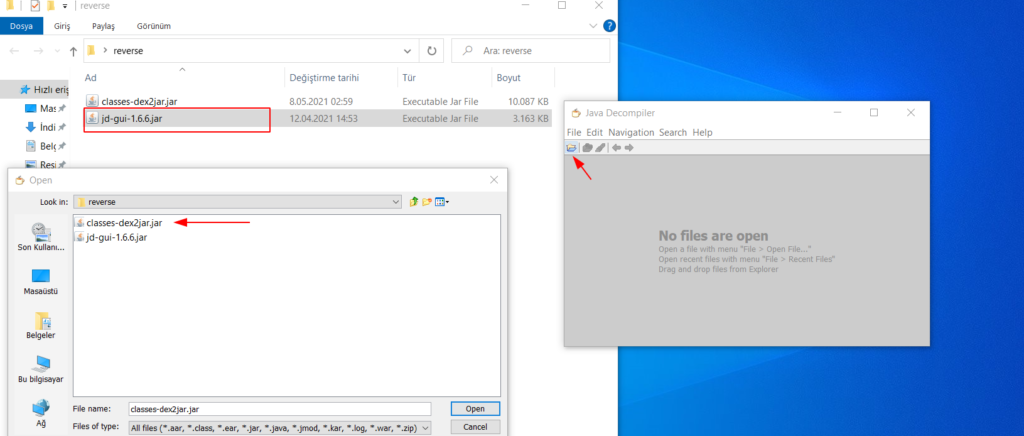Click Up One Level icon in Open dialog

click(413, 202)
